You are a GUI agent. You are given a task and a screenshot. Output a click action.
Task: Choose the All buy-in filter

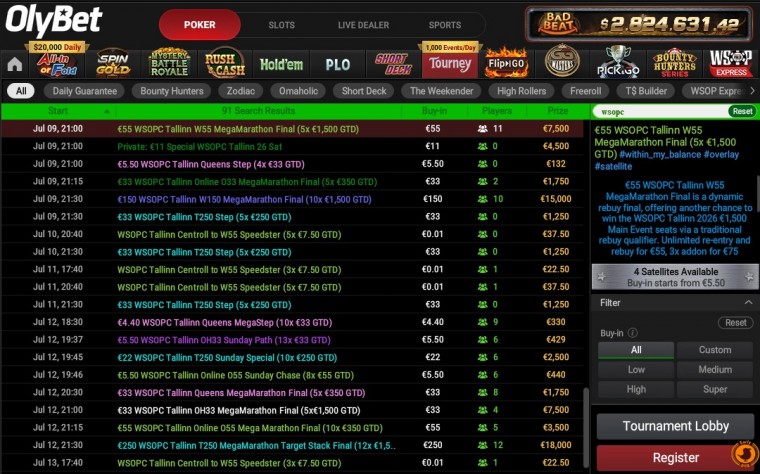click(x=636, y=350)
